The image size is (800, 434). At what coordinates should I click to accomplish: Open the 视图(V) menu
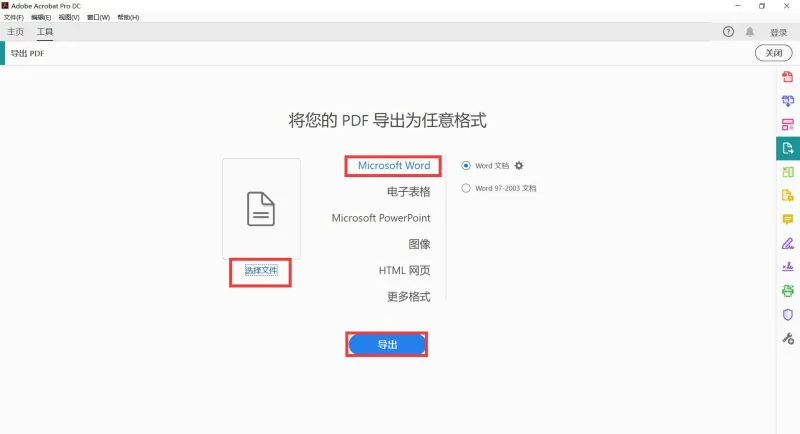pos(69,17)
